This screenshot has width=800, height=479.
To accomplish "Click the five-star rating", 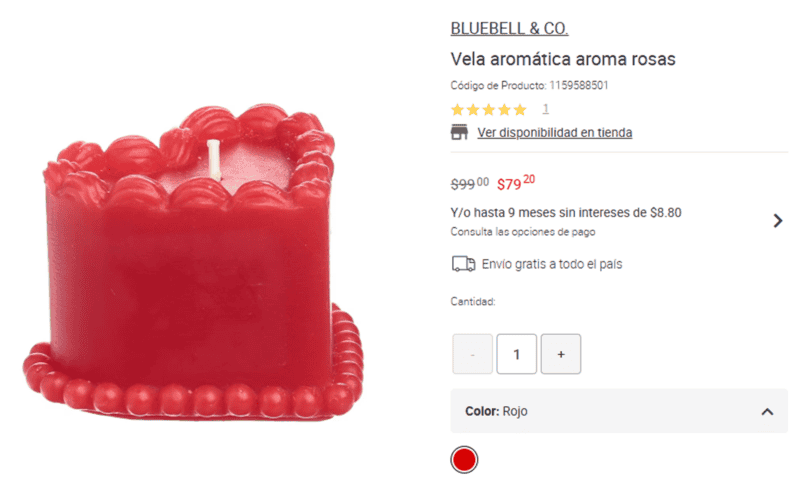I will click(x=489, y=110).
